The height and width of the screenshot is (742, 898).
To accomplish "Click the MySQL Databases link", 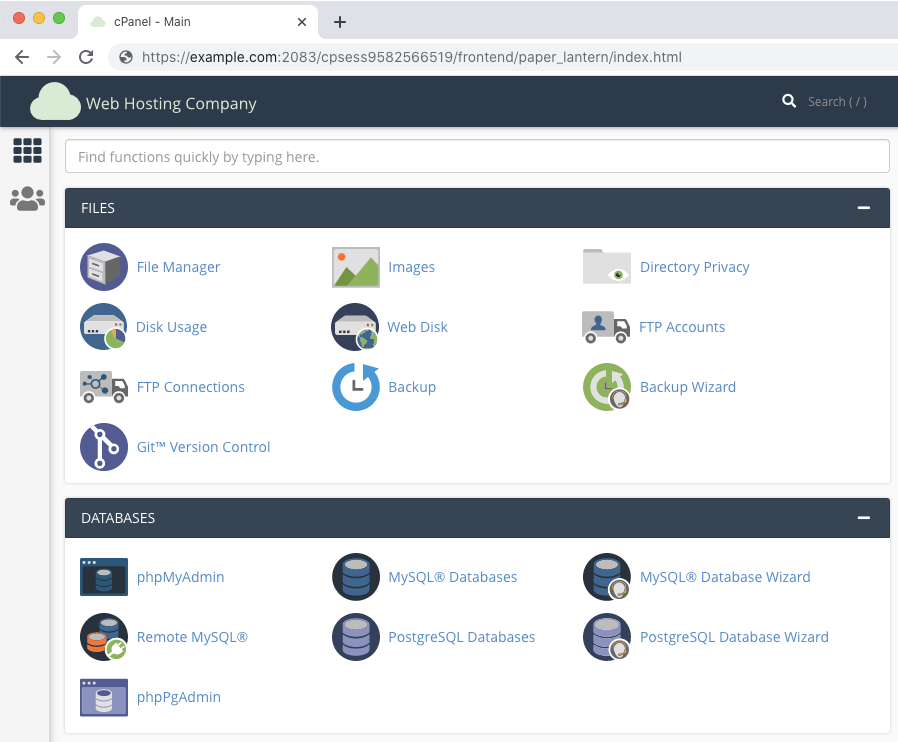I will click(452, 577).
